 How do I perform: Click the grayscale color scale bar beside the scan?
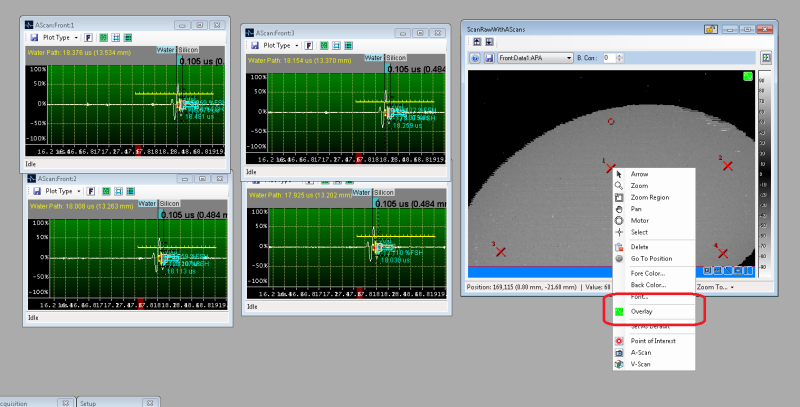(763, 174)
